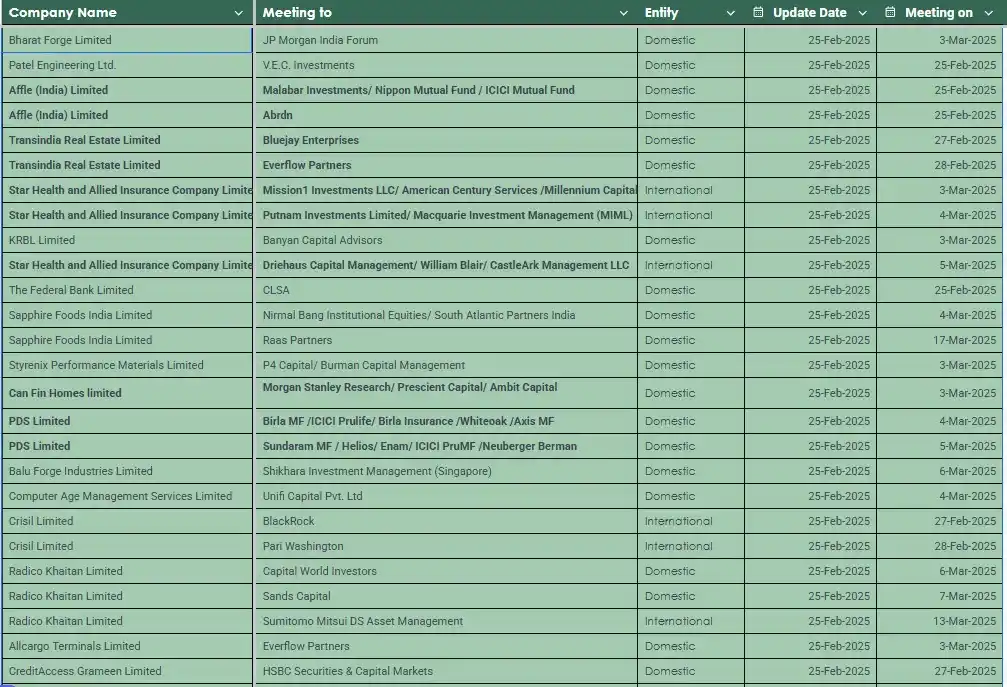Screen dimensions: 1007x687
Task: Click the Birla MF /ICICI Prulife cell
Action: (x=446, y=421)
